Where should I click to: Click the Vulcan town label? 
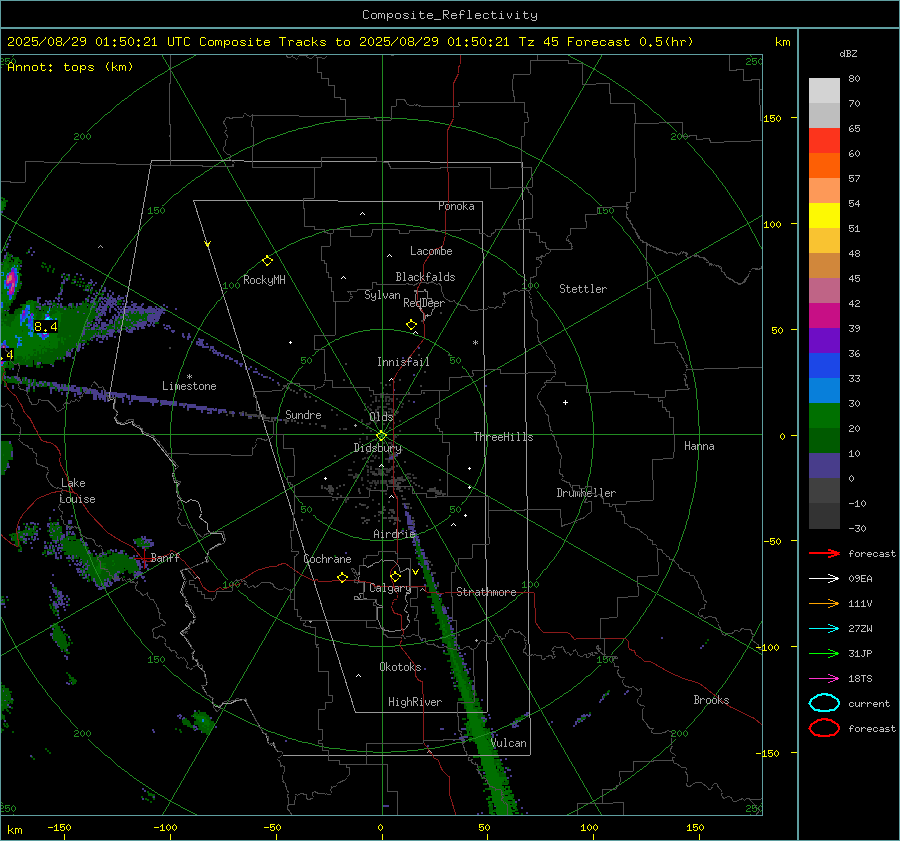point(509,743)
